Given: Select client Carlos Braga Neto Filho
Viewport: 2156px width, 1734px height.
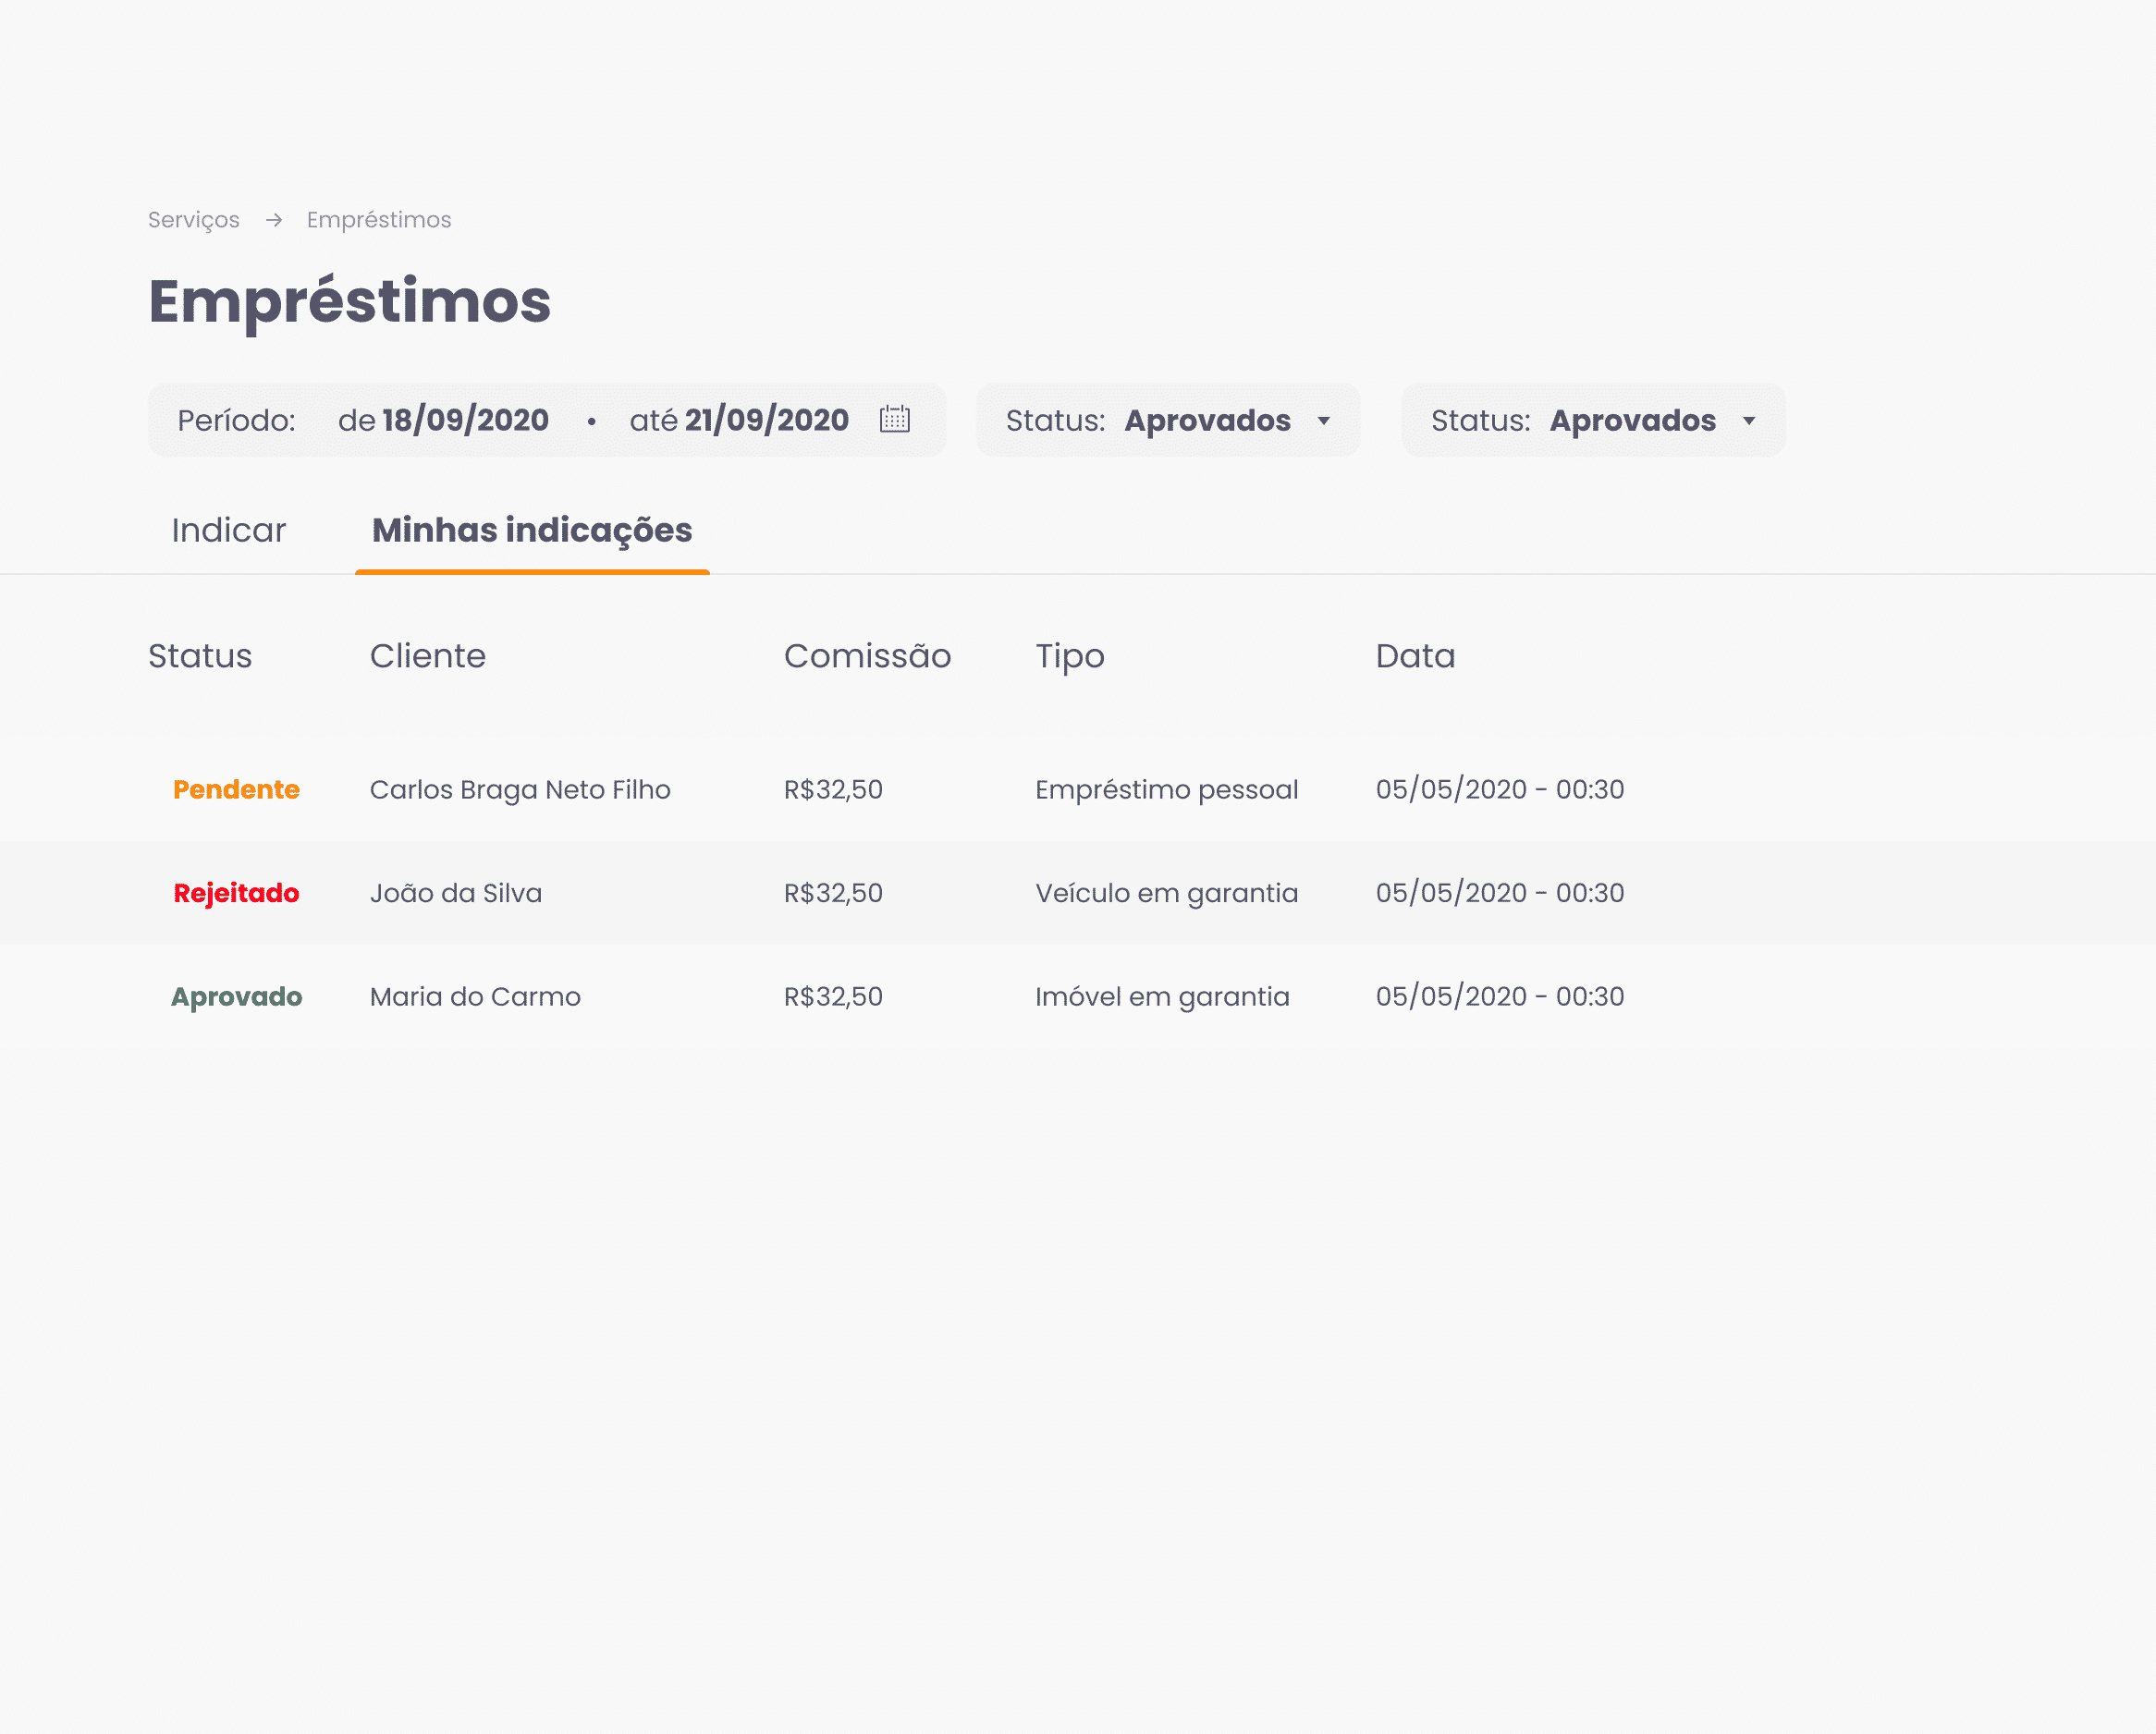Looking at the screenshot, I should tap(520, 790).
